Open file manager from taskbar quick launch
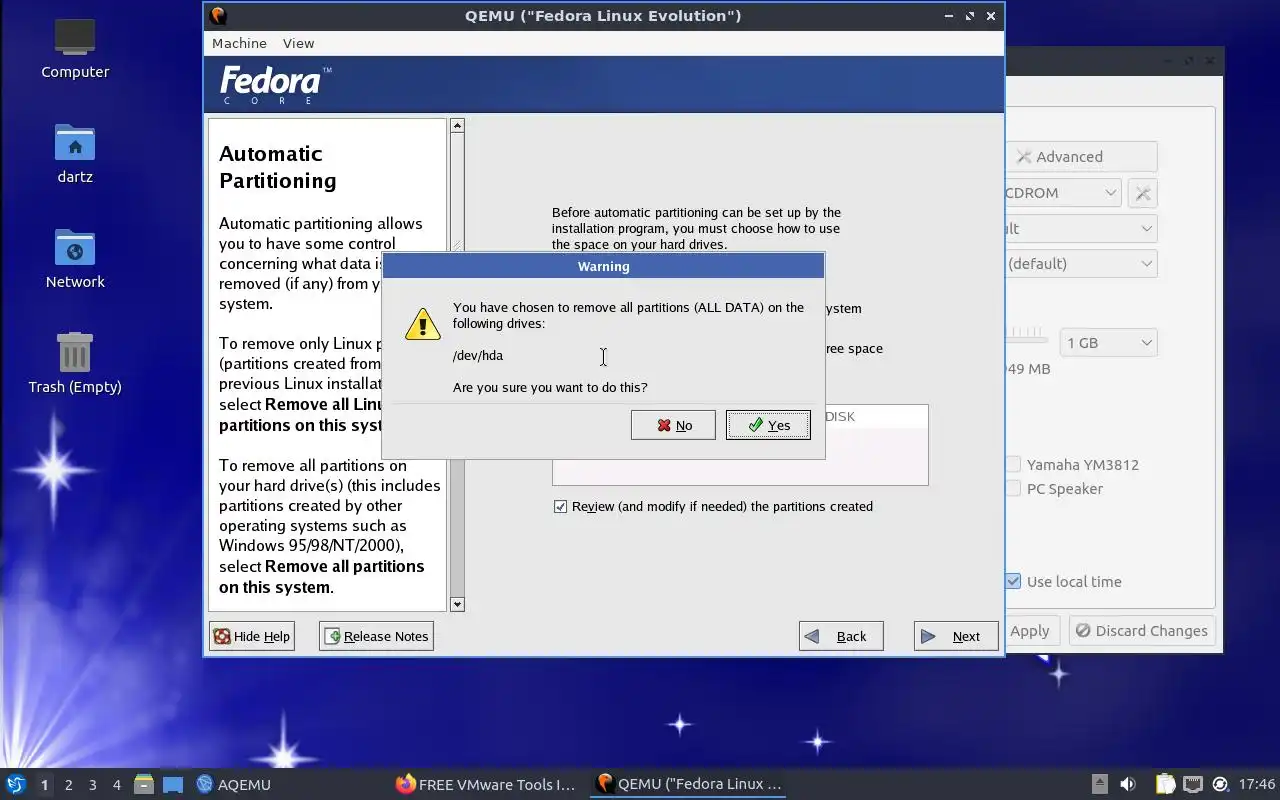 [x=143, y=784]
